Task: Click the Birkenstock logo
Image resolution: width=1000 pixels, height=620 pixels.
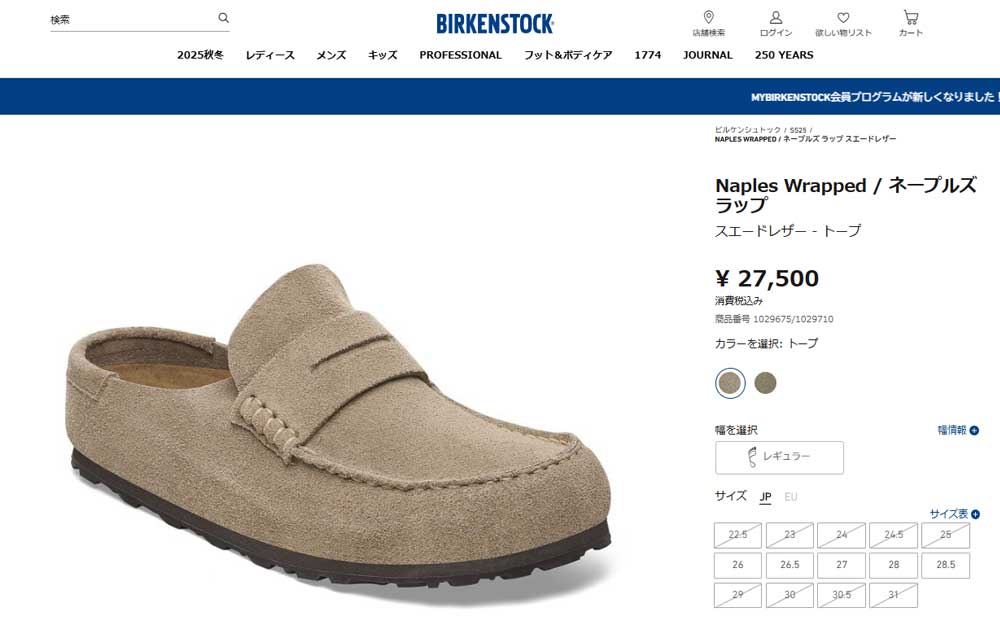Action: (x=495, y=23)
